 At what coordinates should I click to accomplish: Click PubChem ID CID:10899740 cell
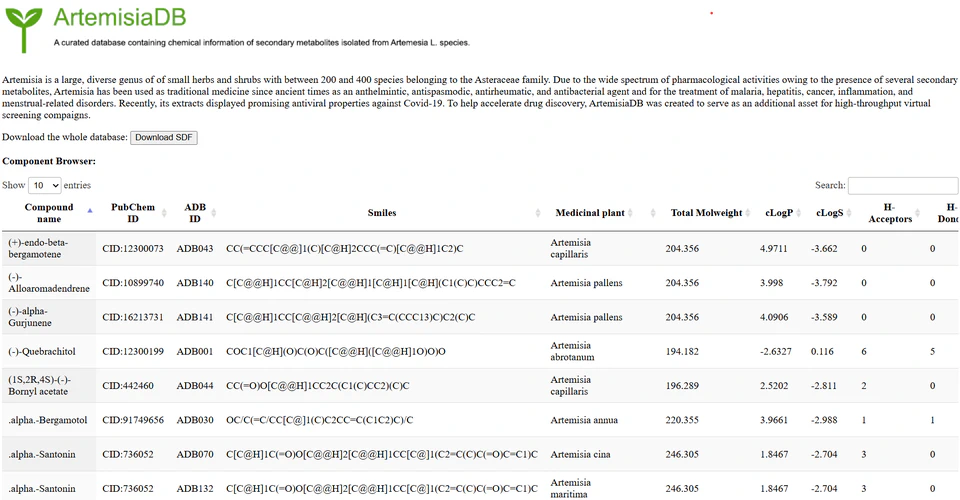tap(135, 283)
